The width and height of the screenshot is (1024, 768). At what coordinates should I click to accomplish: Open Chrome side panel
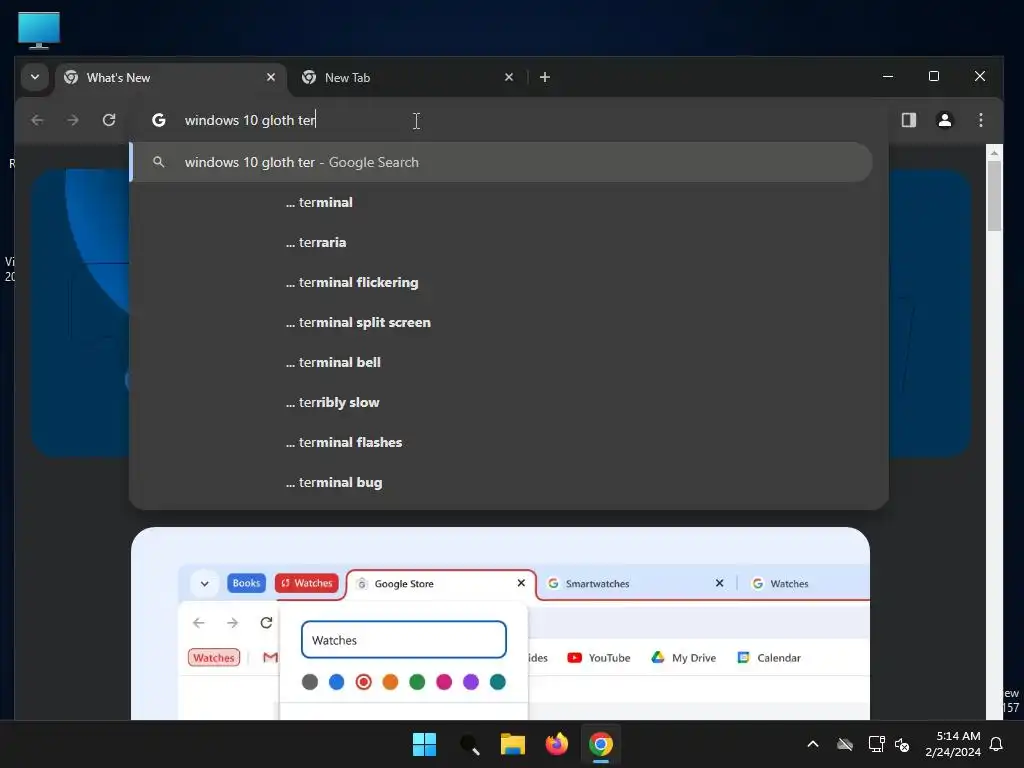[908, 120]
